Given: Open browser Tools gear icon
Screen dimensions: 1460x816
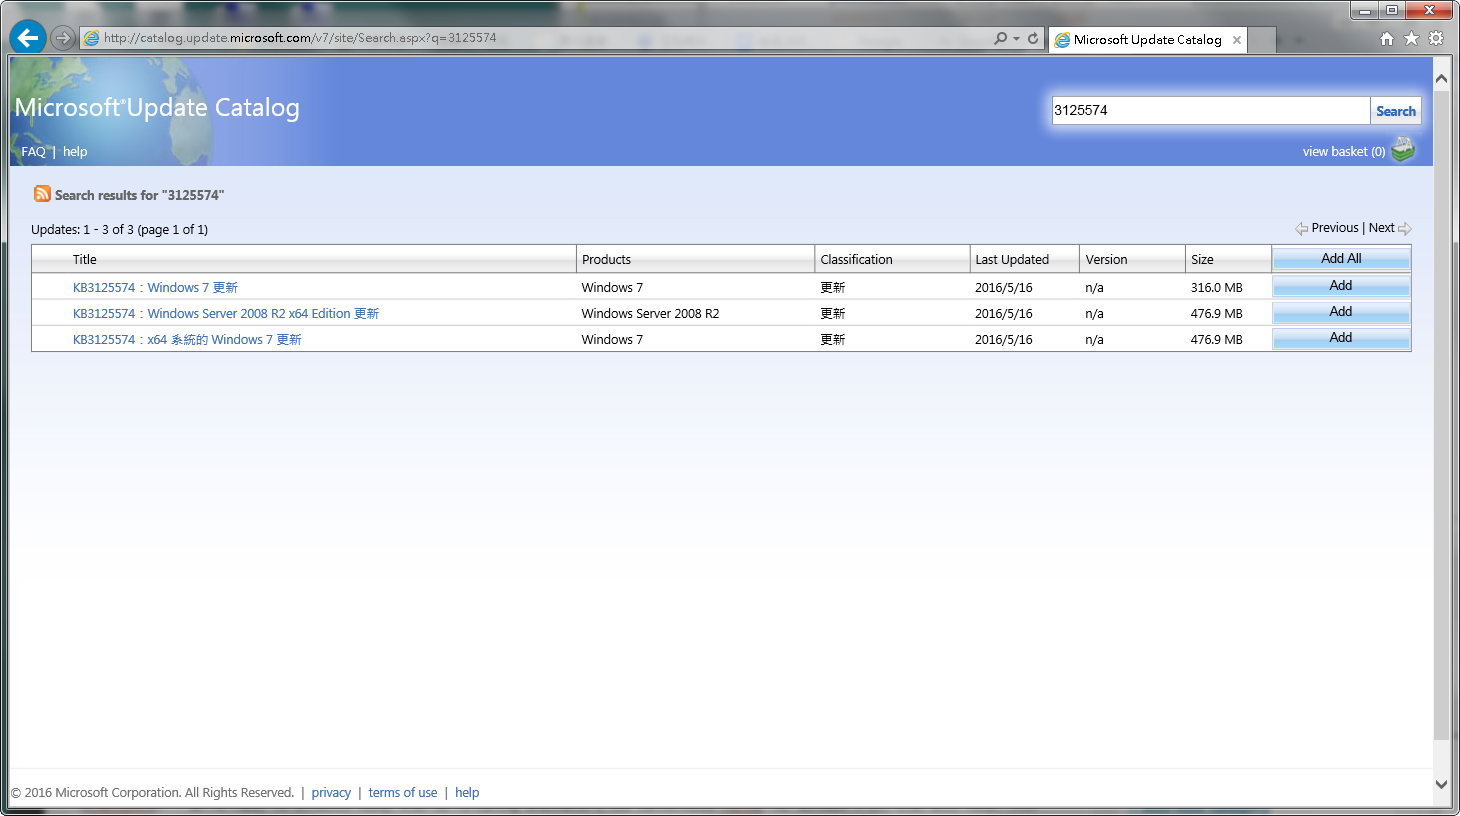Looking at the screenshot, I should (1436, 39).
